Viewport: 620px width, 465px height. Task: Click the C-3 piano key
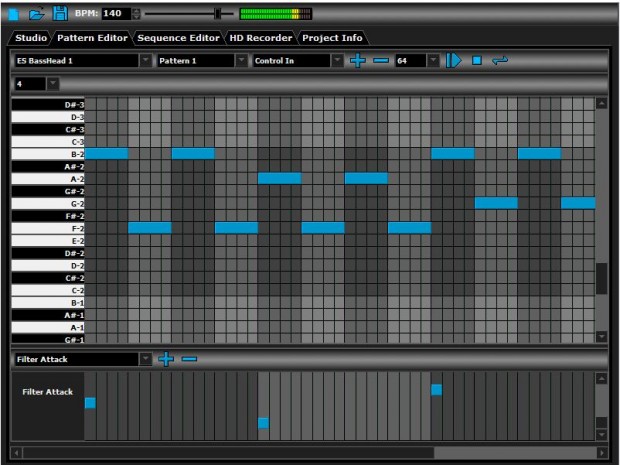tap(48, 142)
